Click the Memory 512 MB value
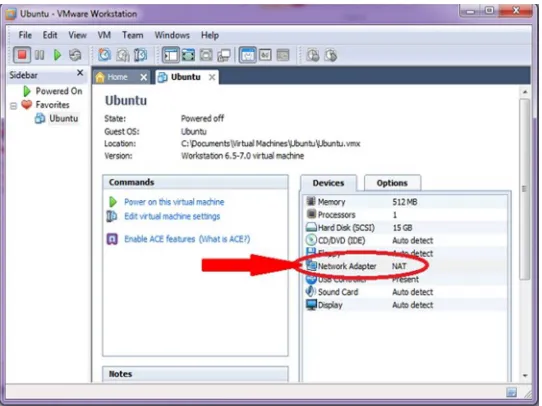This screenshot has height=406, width=542. pos(404,202)
